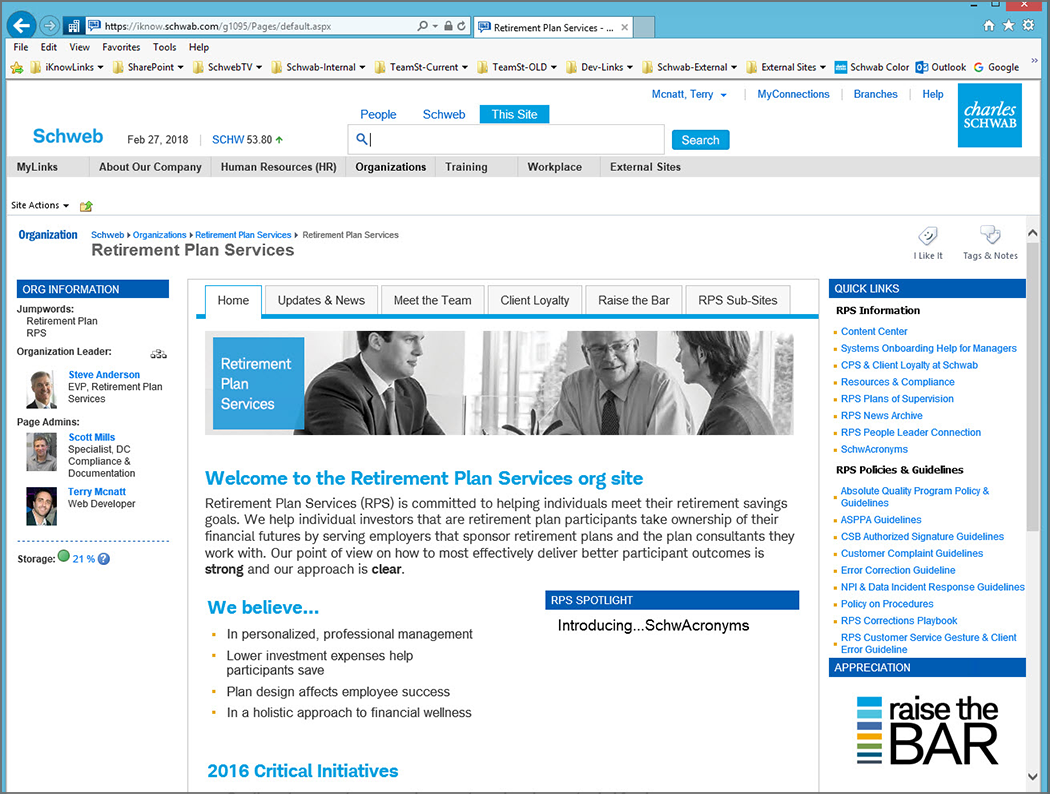This screenshot has width=1050, height=794.
Task: Click inside the site search input field
Action: point(506,139)
